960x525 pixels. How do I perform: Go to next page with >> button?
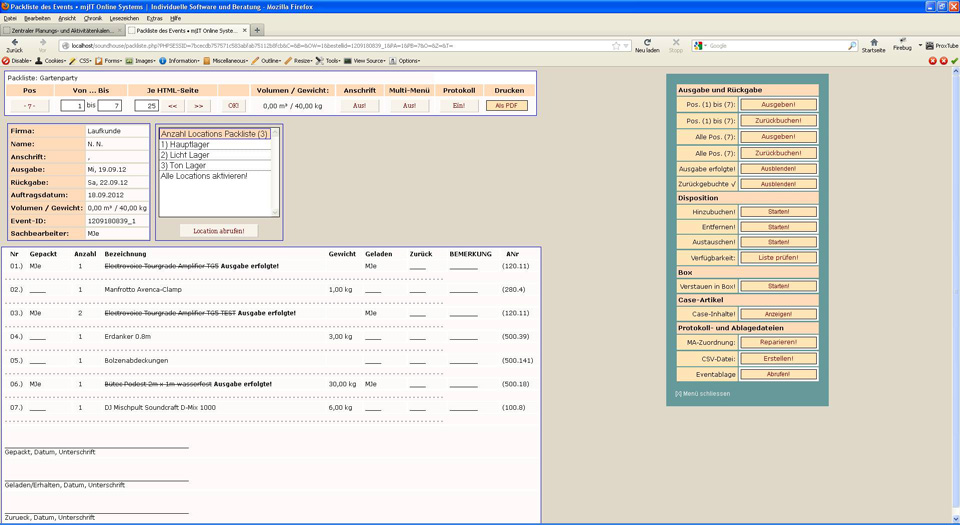(198, 106)
